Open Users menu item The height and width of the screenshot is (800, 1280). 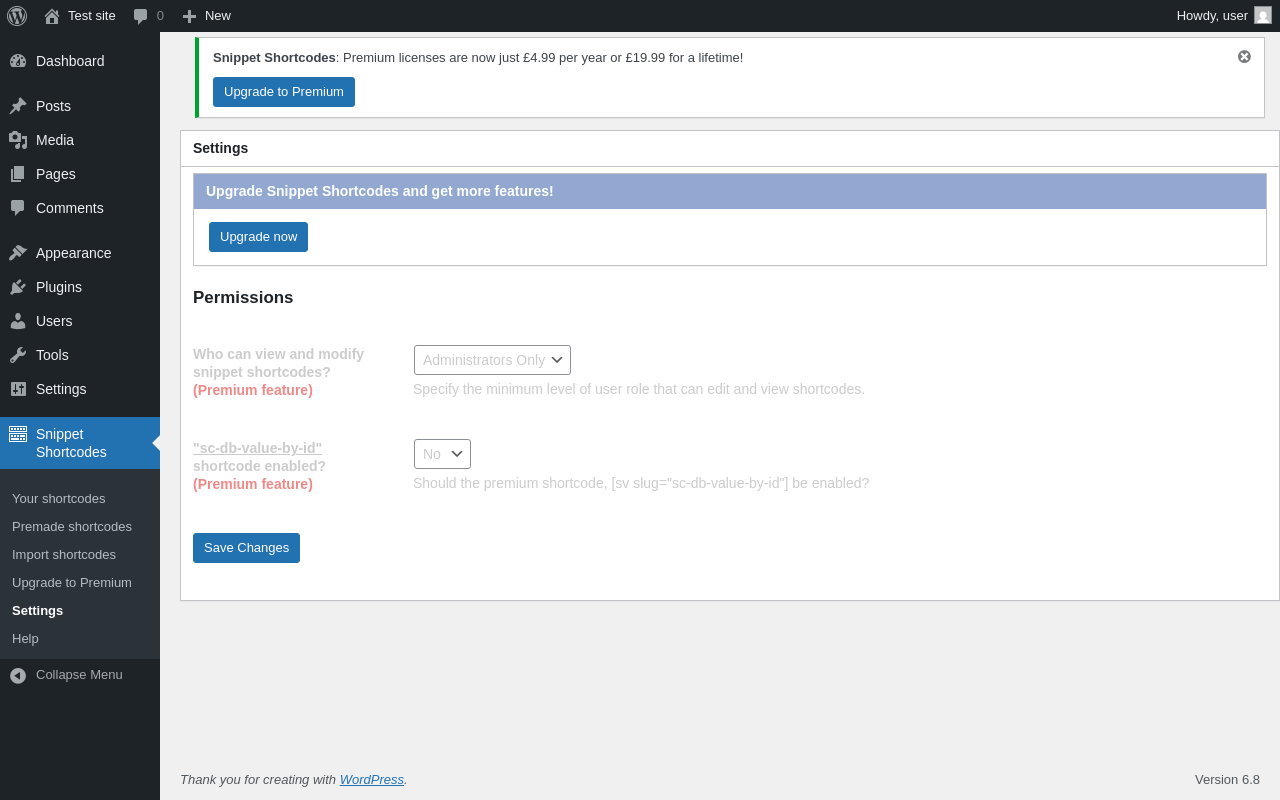(54, 321)
